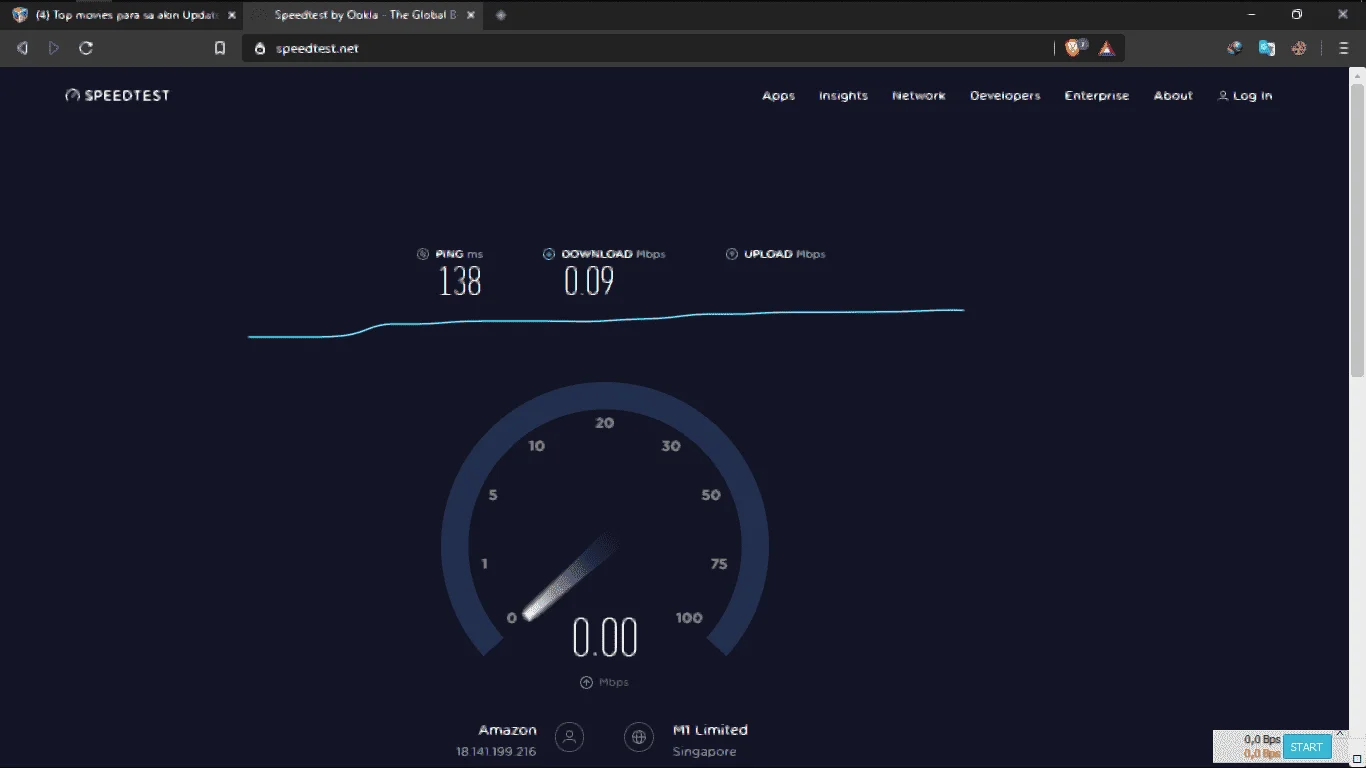Click the user profile circle icon

tap(570, 738)
